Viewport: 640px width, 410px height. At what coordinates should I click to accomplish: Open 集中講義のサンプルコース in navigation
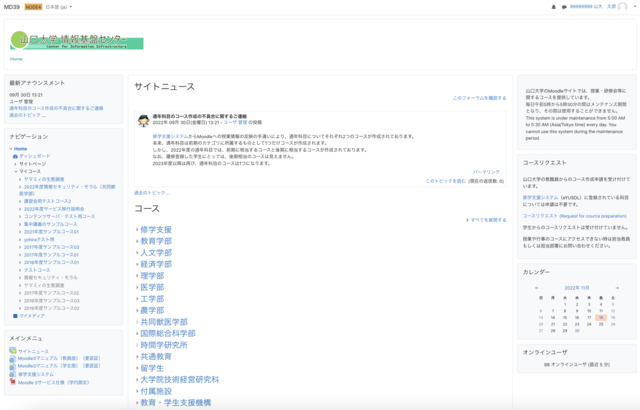[50, 224]
